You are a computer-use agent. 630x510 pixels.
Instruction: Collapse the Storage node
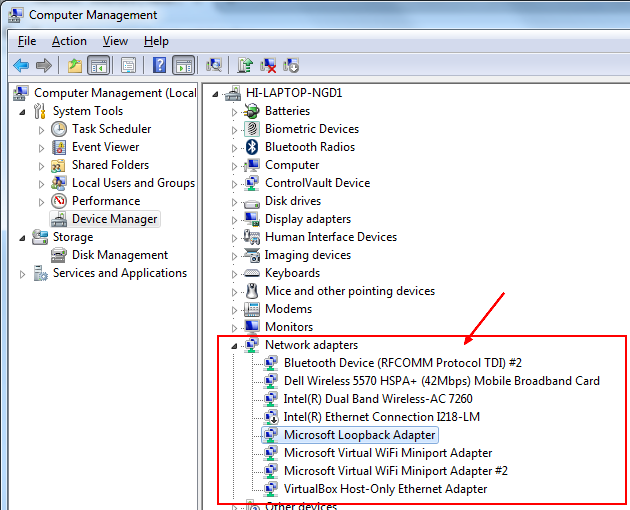[22, 238]
